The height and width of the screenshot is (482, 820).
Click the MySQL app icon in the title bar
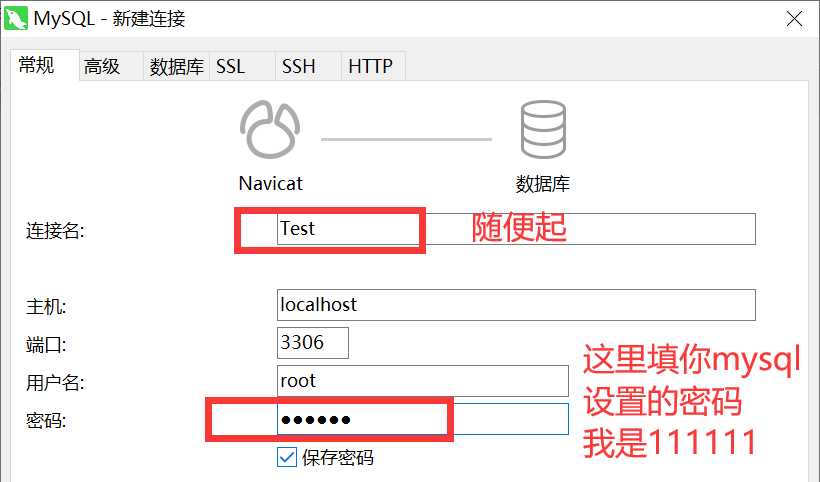click(x=16, y=19)
